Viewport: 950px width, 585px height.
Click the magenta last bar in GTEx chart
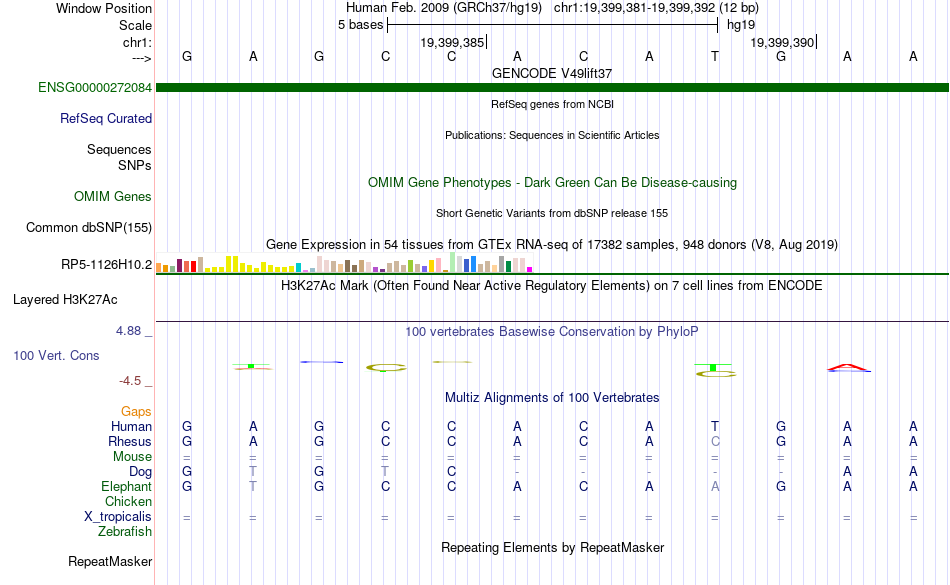530,269
